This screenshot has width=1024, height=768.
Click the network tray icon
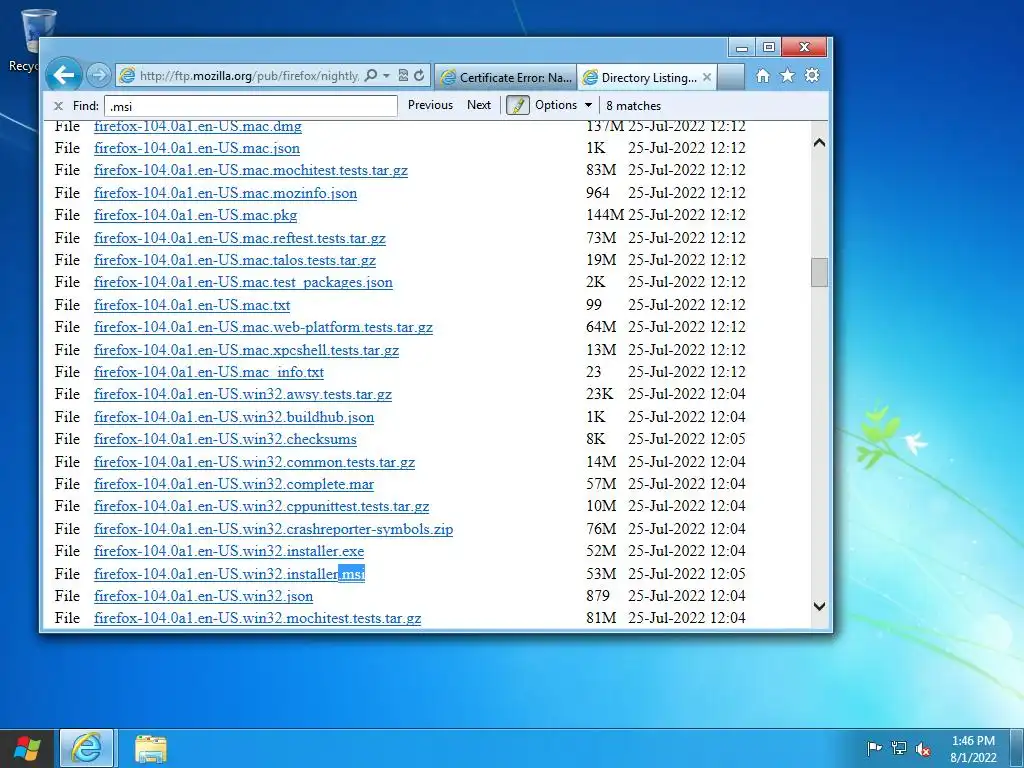[899, 748]
